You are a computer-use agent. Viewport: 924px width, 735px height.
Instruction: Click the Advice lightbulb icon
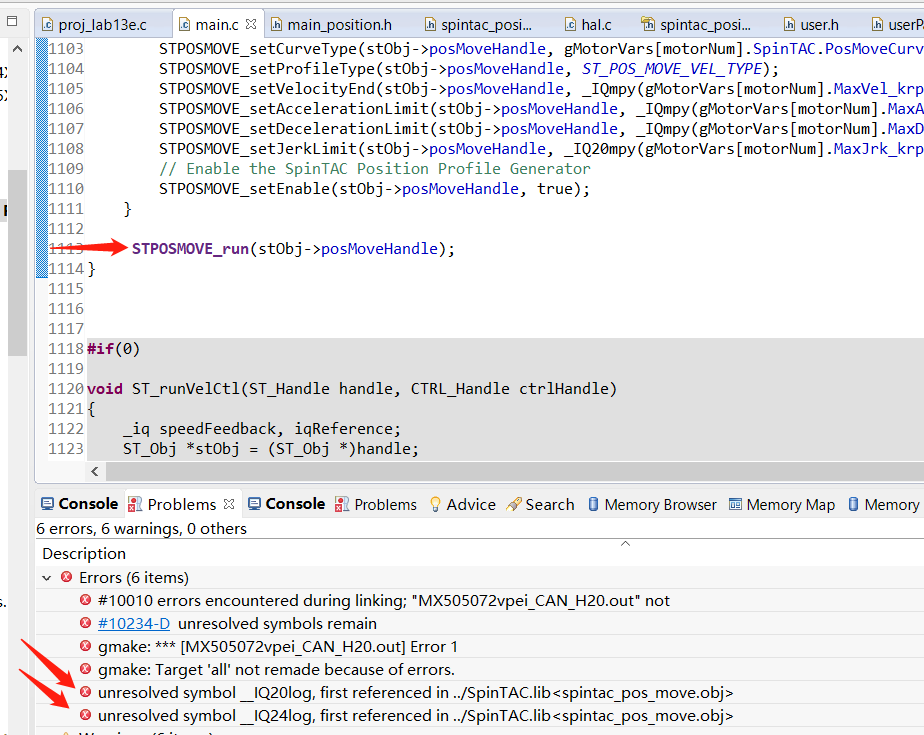[435, 505]
